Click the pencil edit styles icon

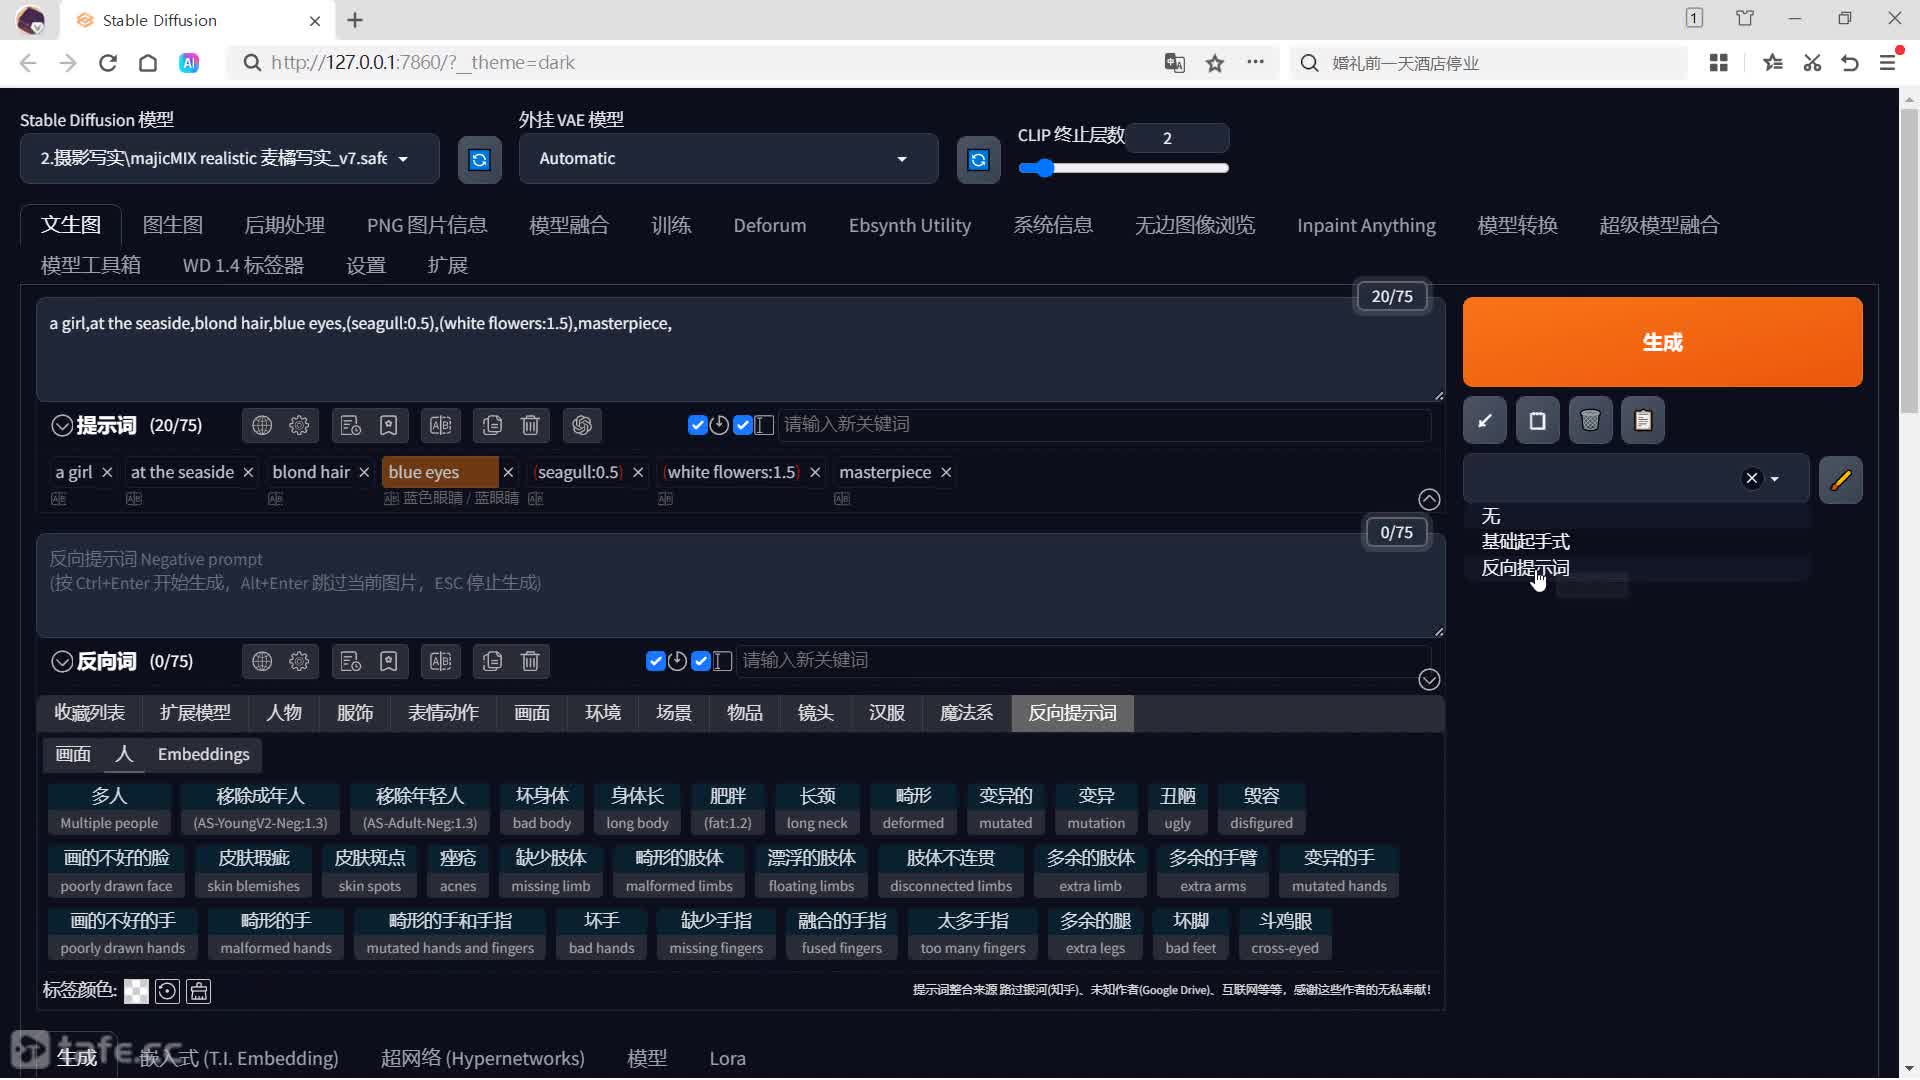[1841, 480]
